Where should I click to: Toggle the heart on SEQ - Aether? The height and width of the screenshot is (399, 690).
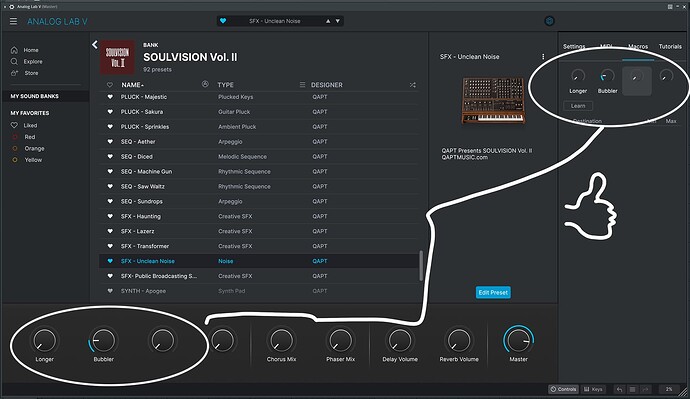pyautogui.click(x=110, y=142)
